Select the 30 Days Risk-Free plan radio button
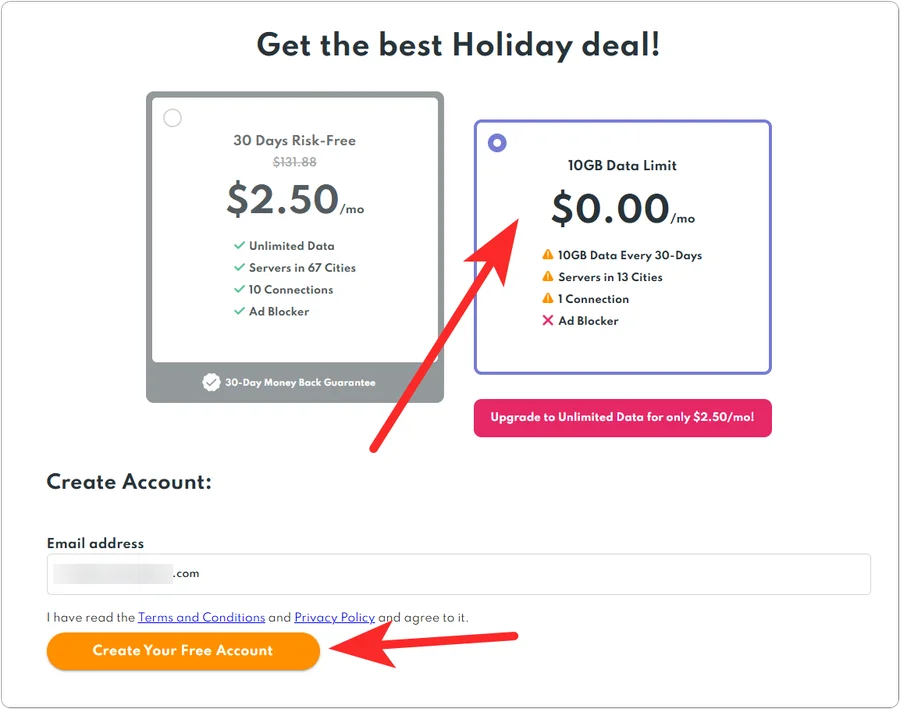The width and height of the screenshot is (900, 709). [173, 118]
